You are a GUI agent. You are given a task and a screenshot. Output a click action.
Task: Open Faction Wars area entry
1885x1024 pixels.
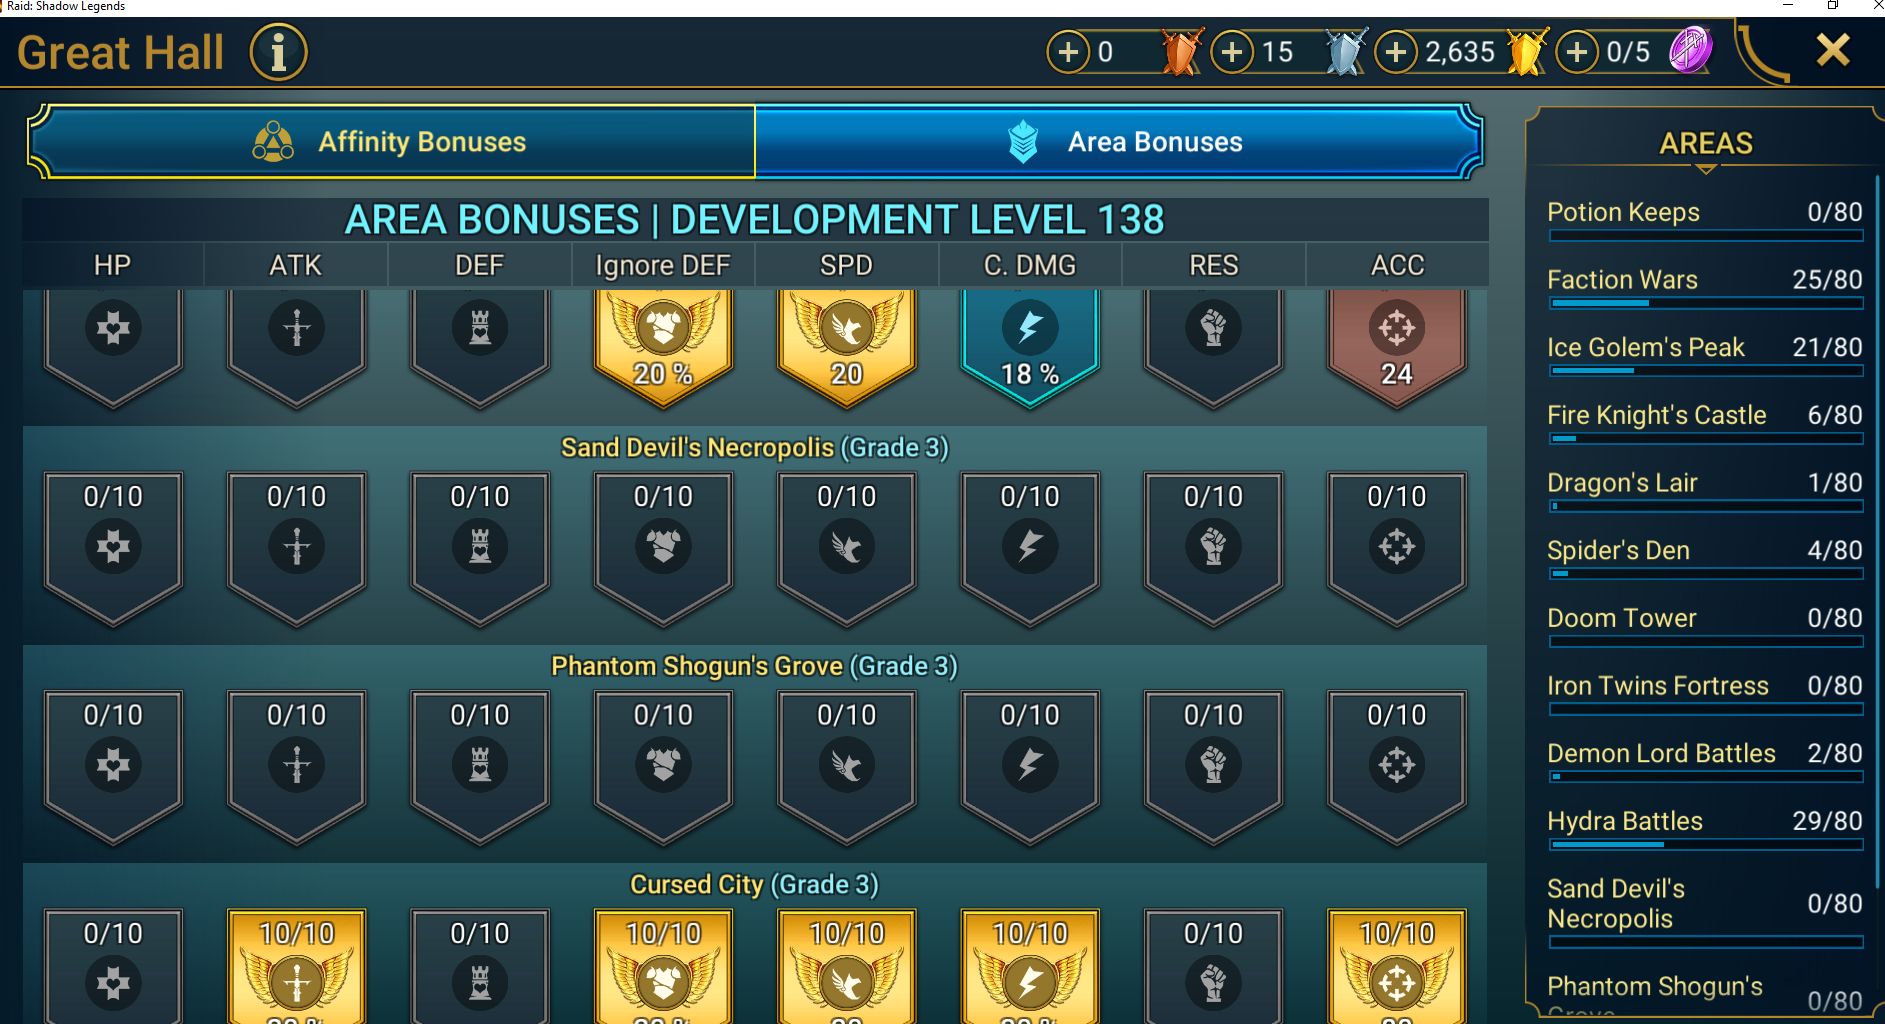1705,287
